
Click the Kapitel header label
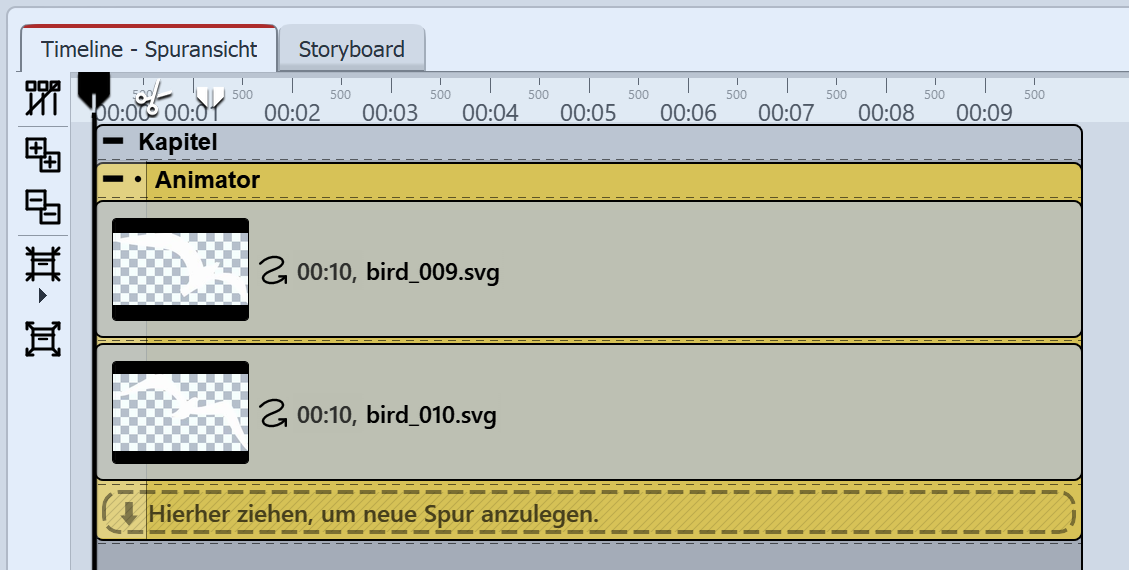click(178, 142)
